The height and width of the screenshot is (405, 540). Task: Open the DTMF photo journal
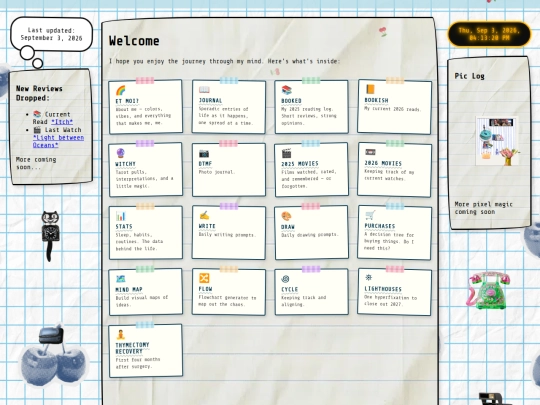(205, 164)
